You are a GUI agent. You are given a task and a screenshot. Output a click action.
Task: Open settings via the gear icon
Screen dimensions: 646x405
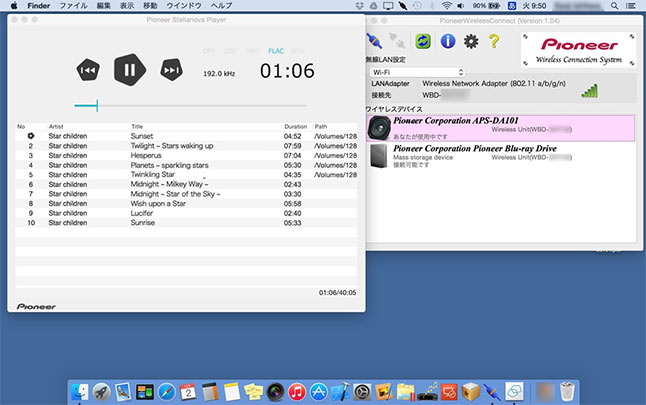pos(471,41)
